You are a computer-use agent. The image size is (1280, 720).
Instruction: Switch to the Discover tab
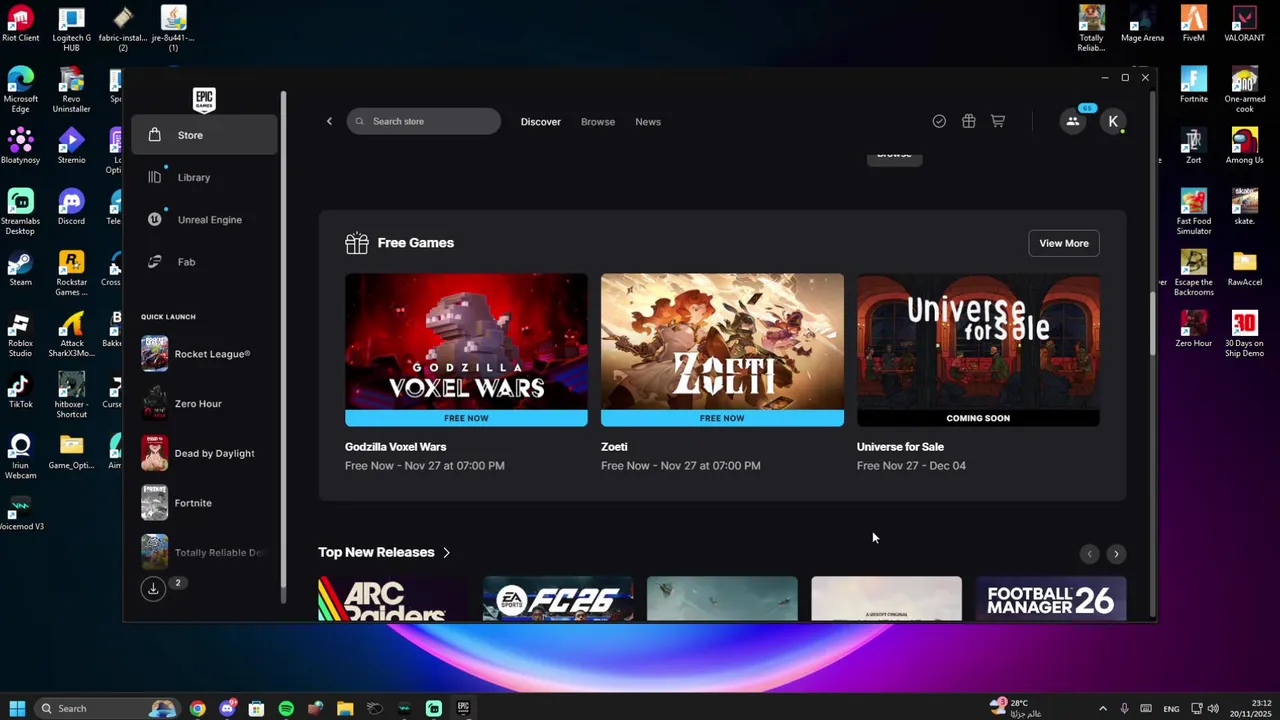pyautogui.click(x=541, y=122)
